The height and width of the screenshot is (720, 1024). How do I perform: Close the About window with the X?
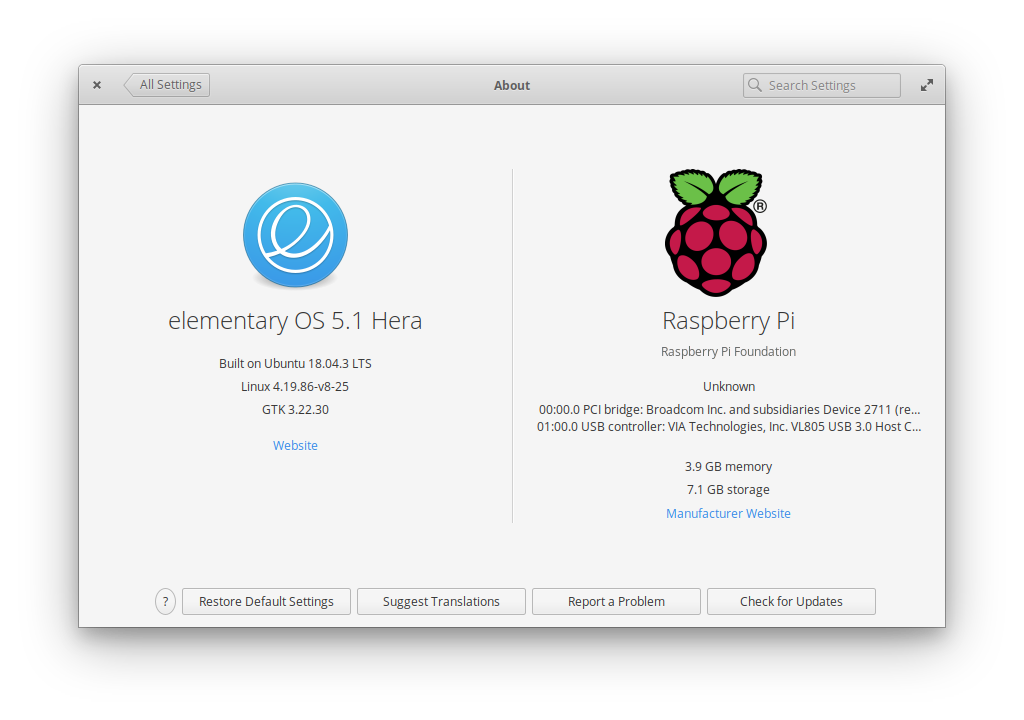tap(97, 85)
